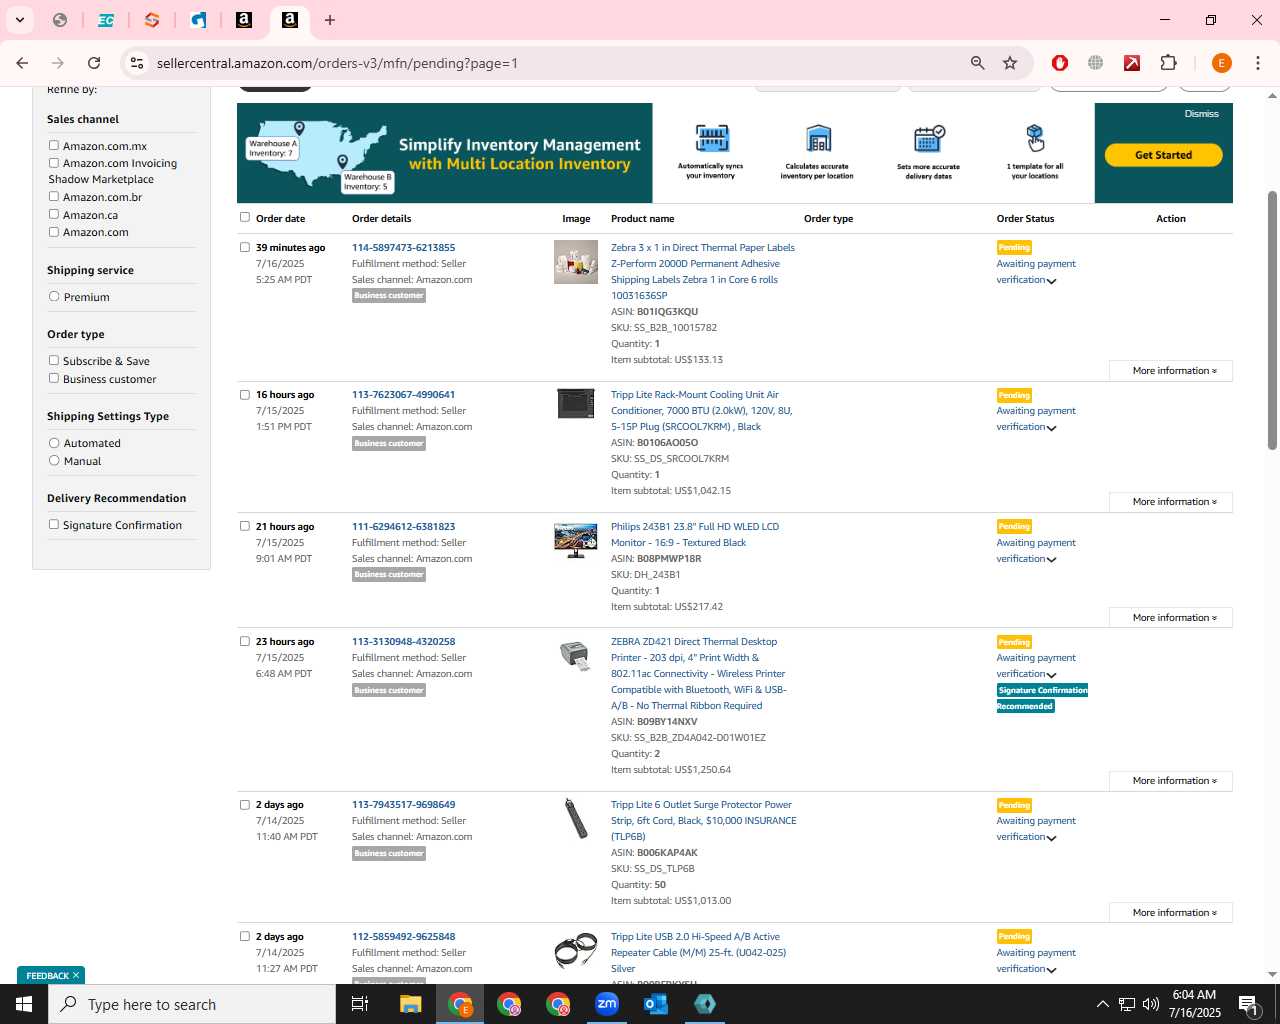This screenshot has height=1024, width=1280.
Task: Open the Extensions puzzle icon
Action: click(x=1168, y=63)
